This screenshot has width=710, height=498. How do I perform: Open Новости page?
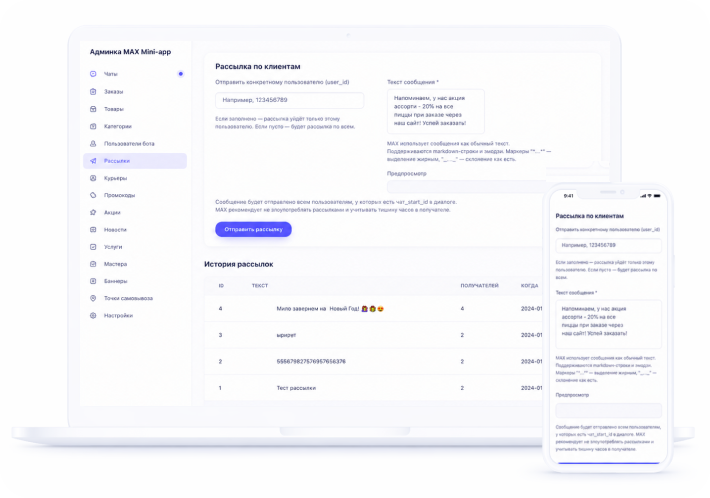click(x=135, y=230)
